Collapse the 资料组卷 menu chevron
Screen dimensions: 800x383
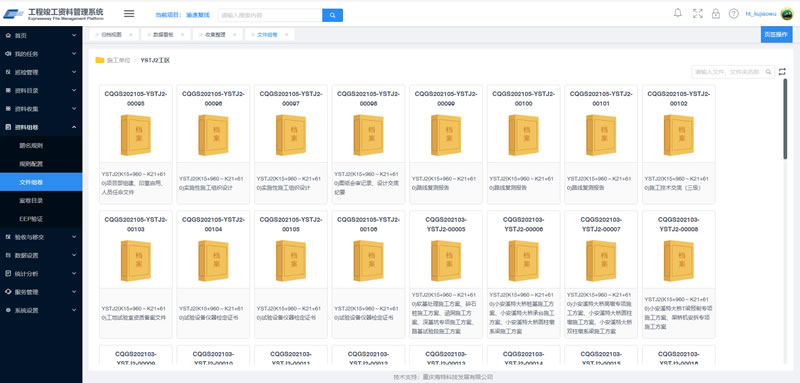click(74, 127)
